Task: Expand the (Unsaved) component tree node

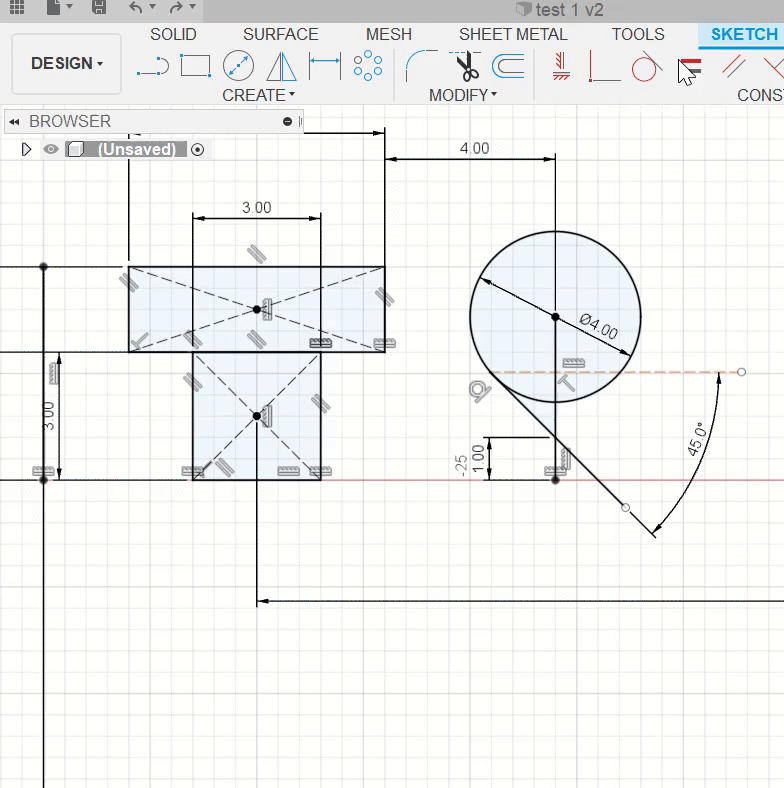Action: [26, 149]
